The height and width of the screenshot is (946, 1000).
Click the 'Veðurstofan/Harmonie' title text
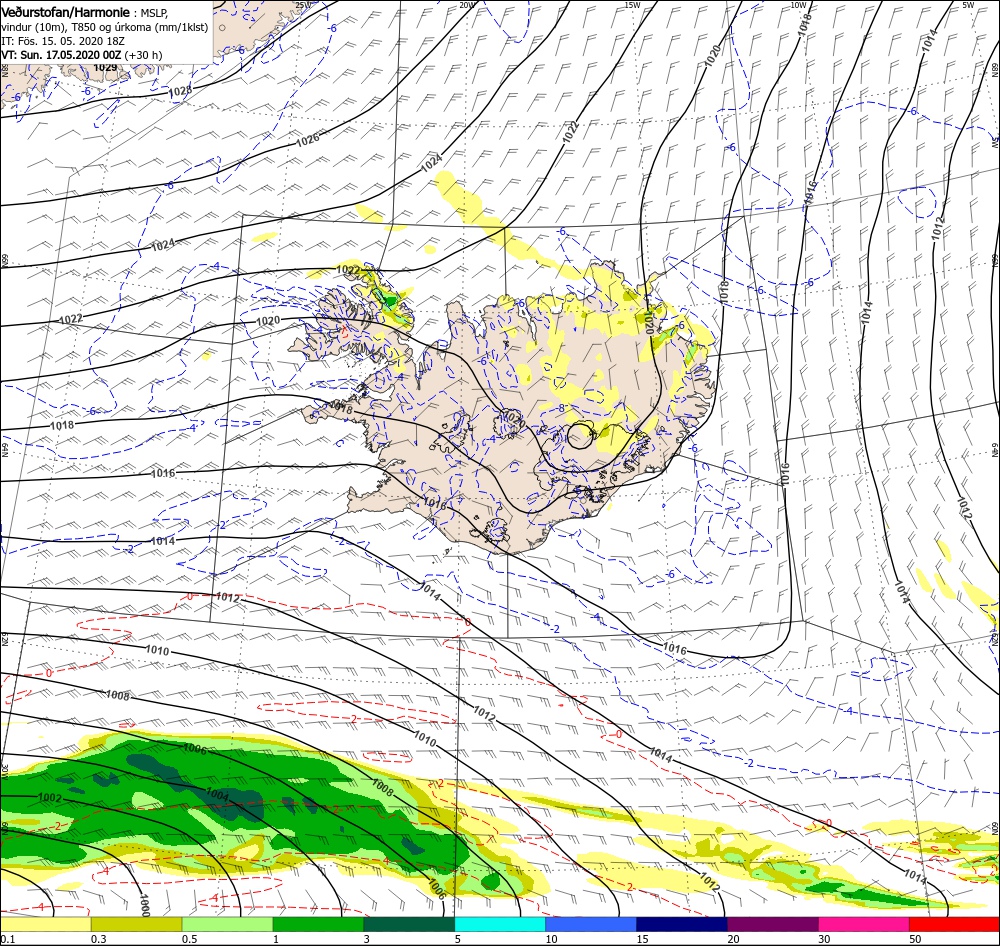pos(66,13)
